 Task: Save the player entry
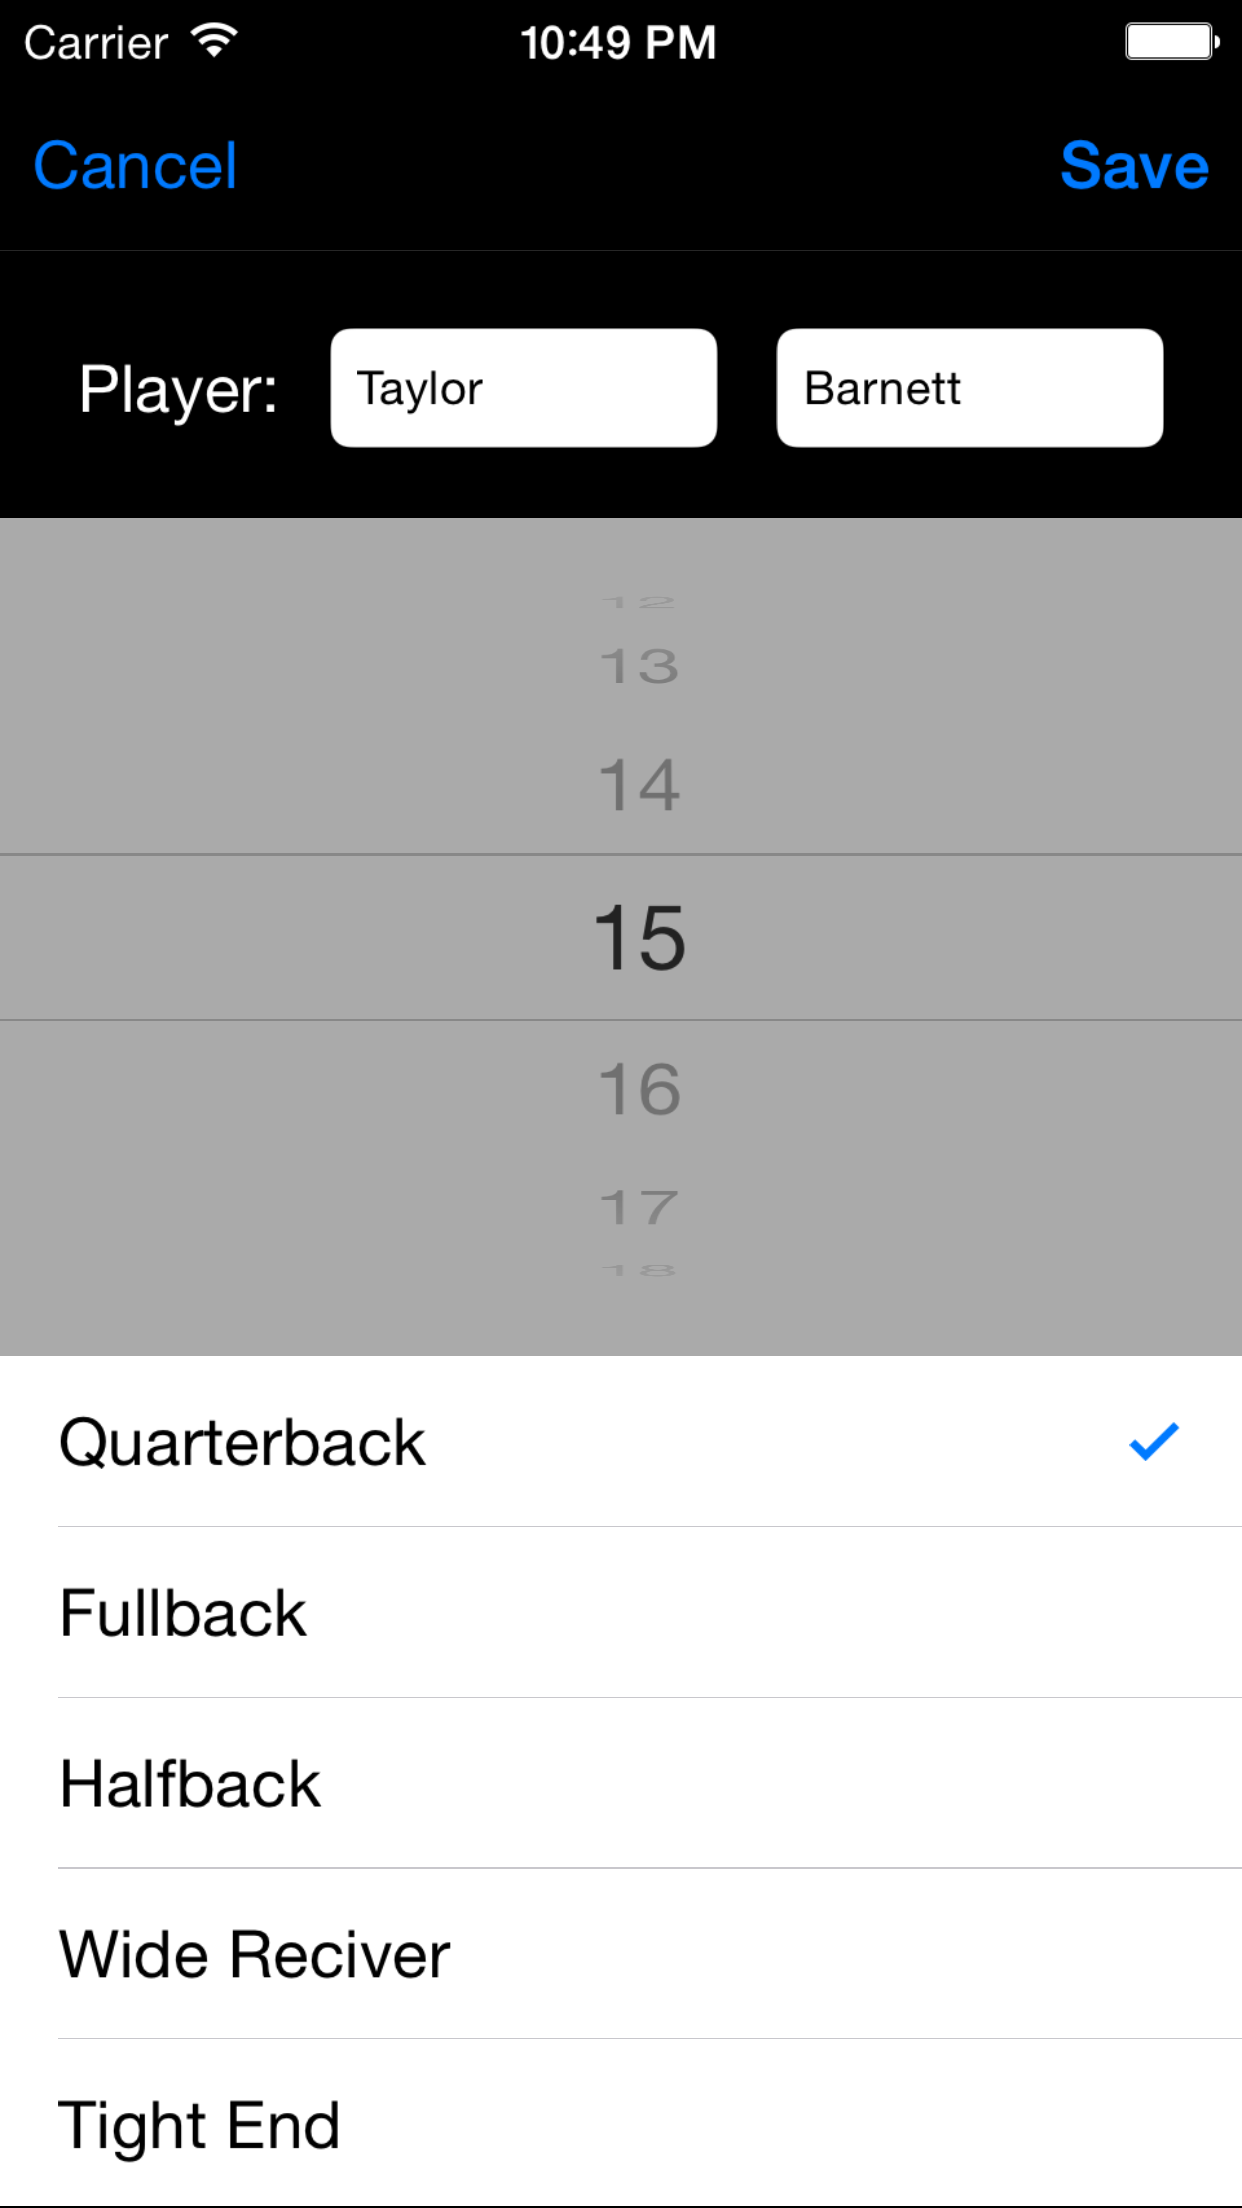tap(1134, 165)
